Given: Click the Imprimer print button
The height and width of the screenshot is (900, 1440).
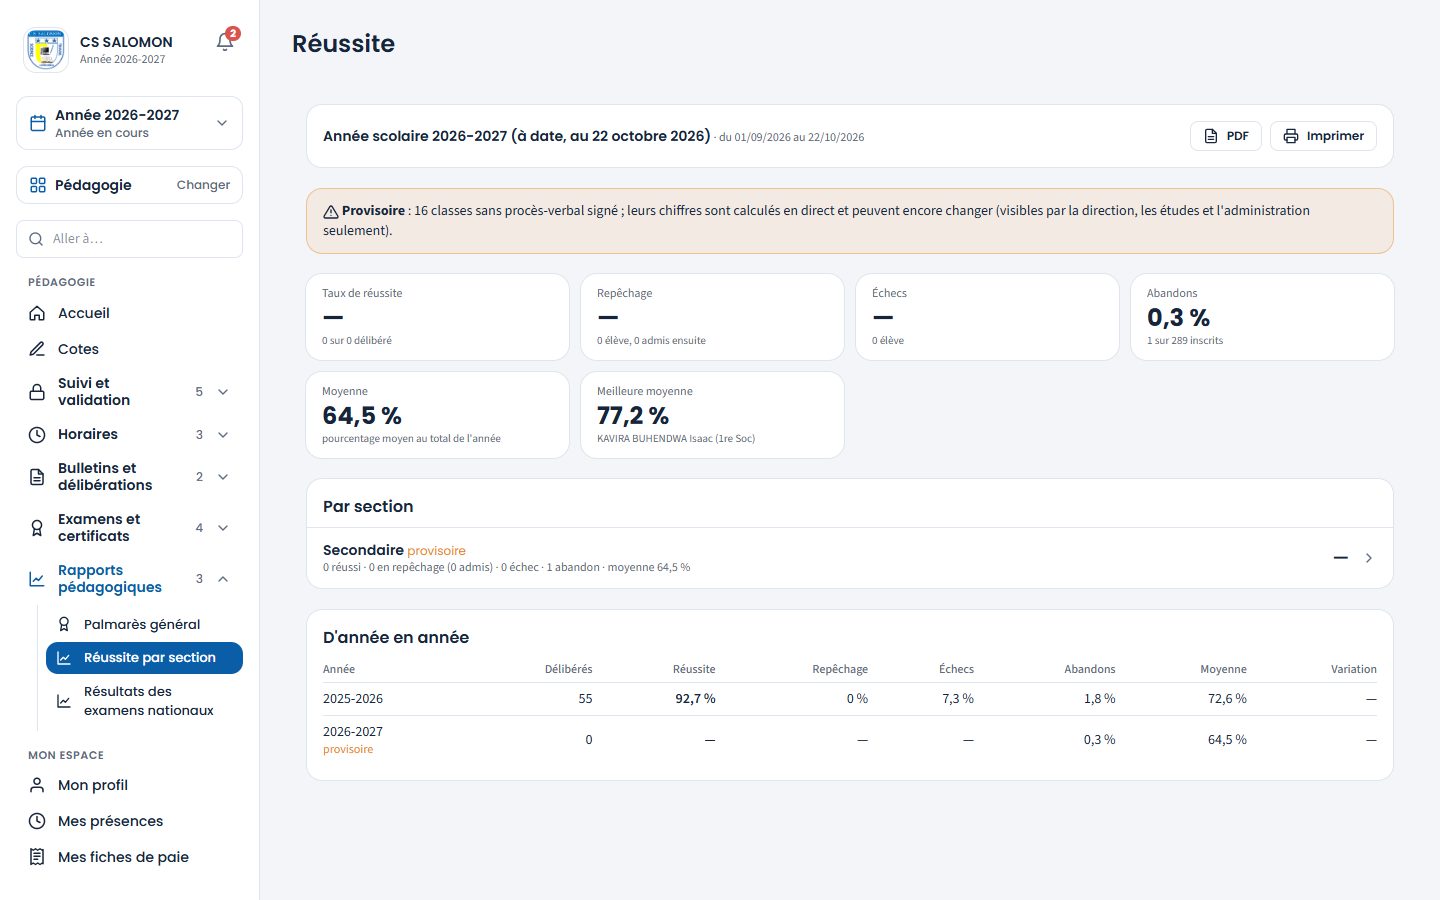Looking at the screenshot, I should (x=1323, y=136).
